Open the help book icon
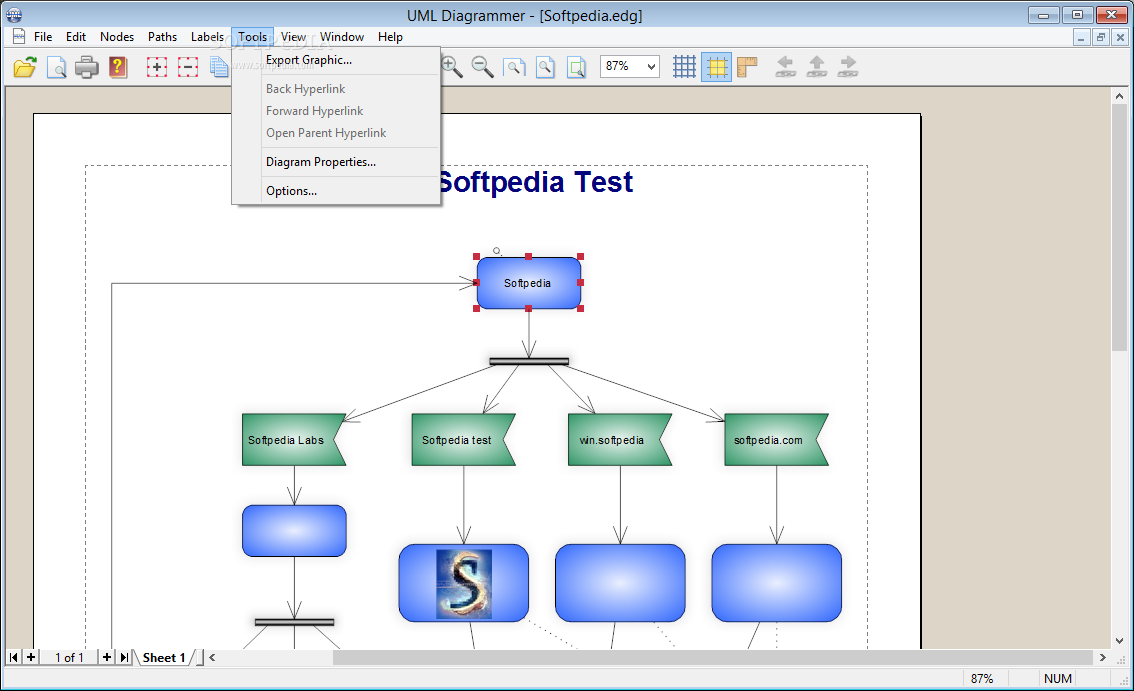 tap(118, 67)
